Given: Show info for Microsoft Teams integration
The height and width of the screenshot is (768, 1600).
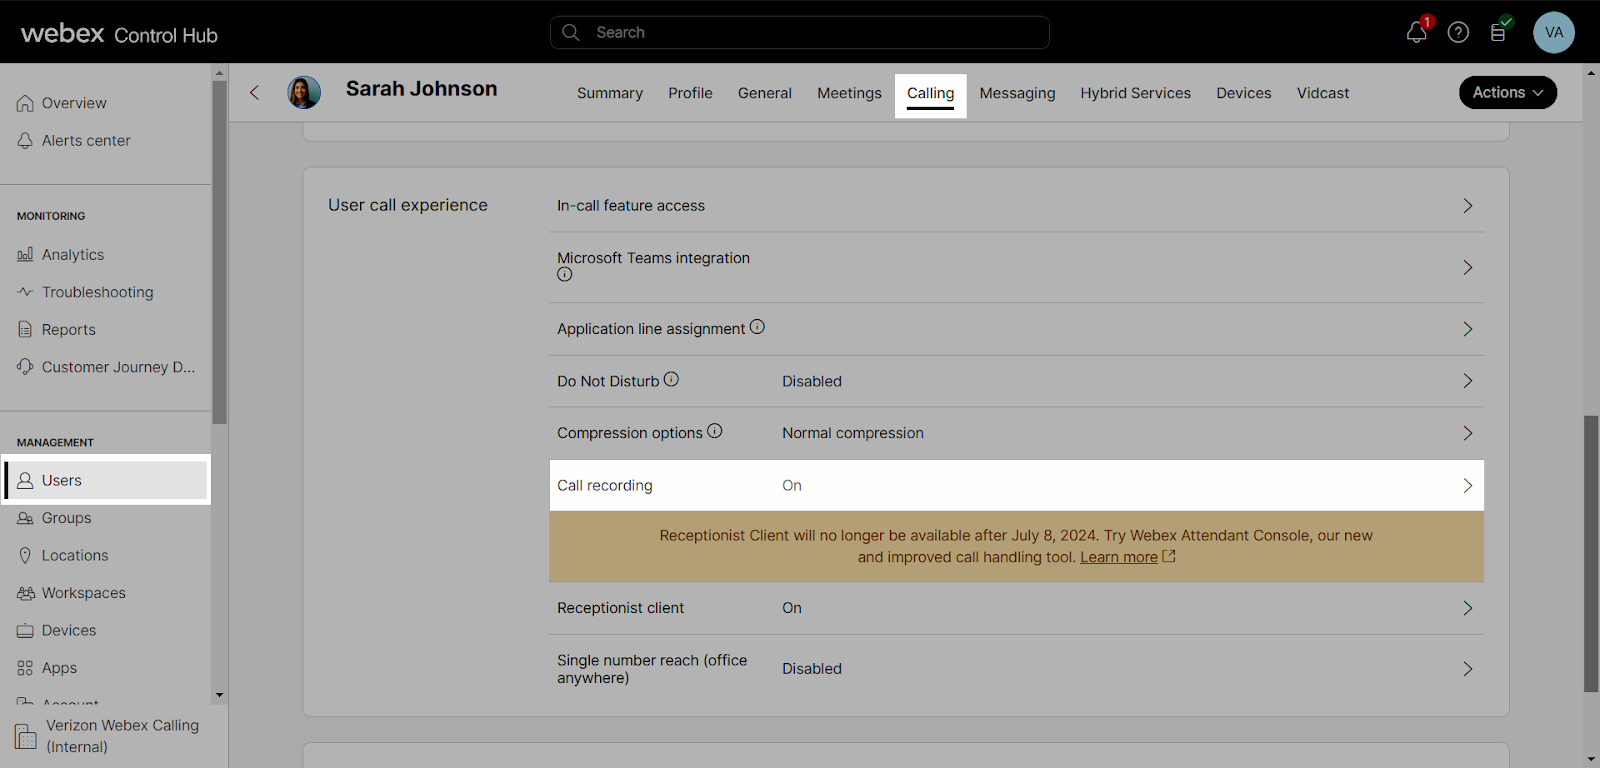Looking at the screenshot, I should pos(565,274).
